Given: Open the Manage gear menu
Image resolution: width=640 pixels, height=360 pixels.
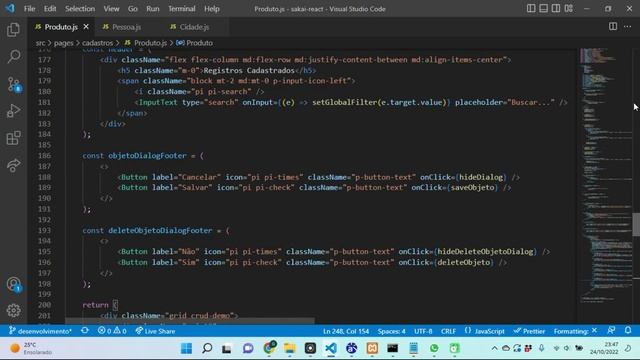Looking at the screenshot, I should 13,311.
